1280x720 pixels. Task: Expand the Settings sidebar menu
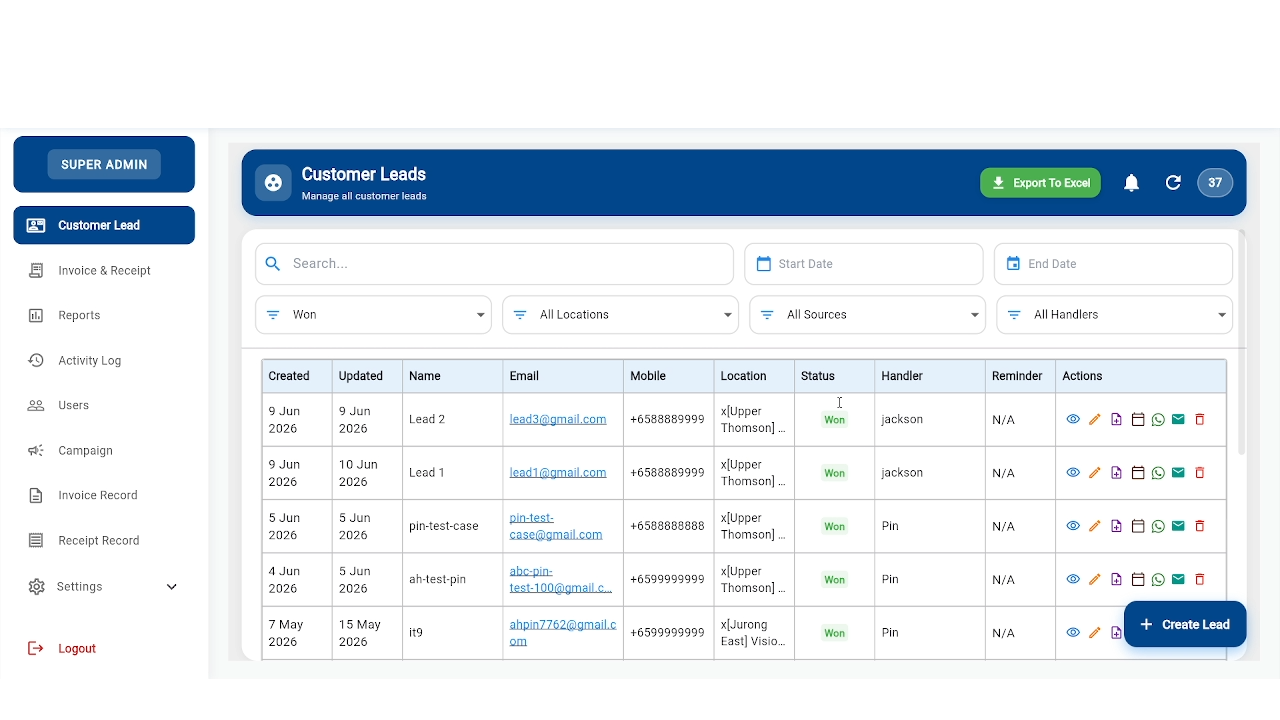(104, 587)
